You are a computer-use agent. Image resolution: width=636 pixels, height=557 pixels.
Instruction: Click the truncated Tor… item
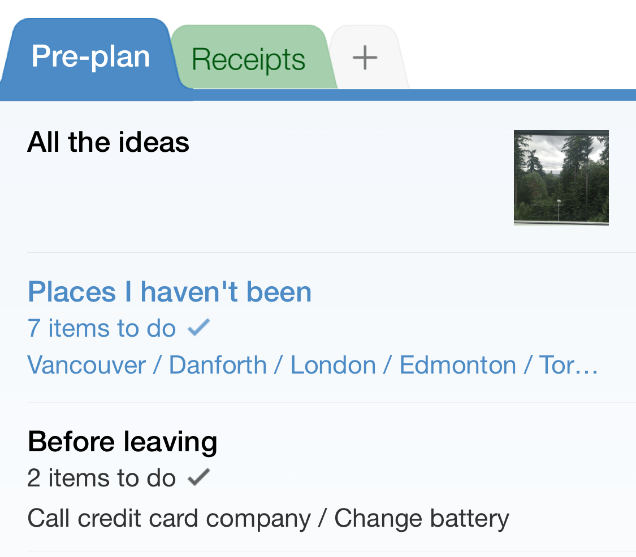(x=568, y=365)
